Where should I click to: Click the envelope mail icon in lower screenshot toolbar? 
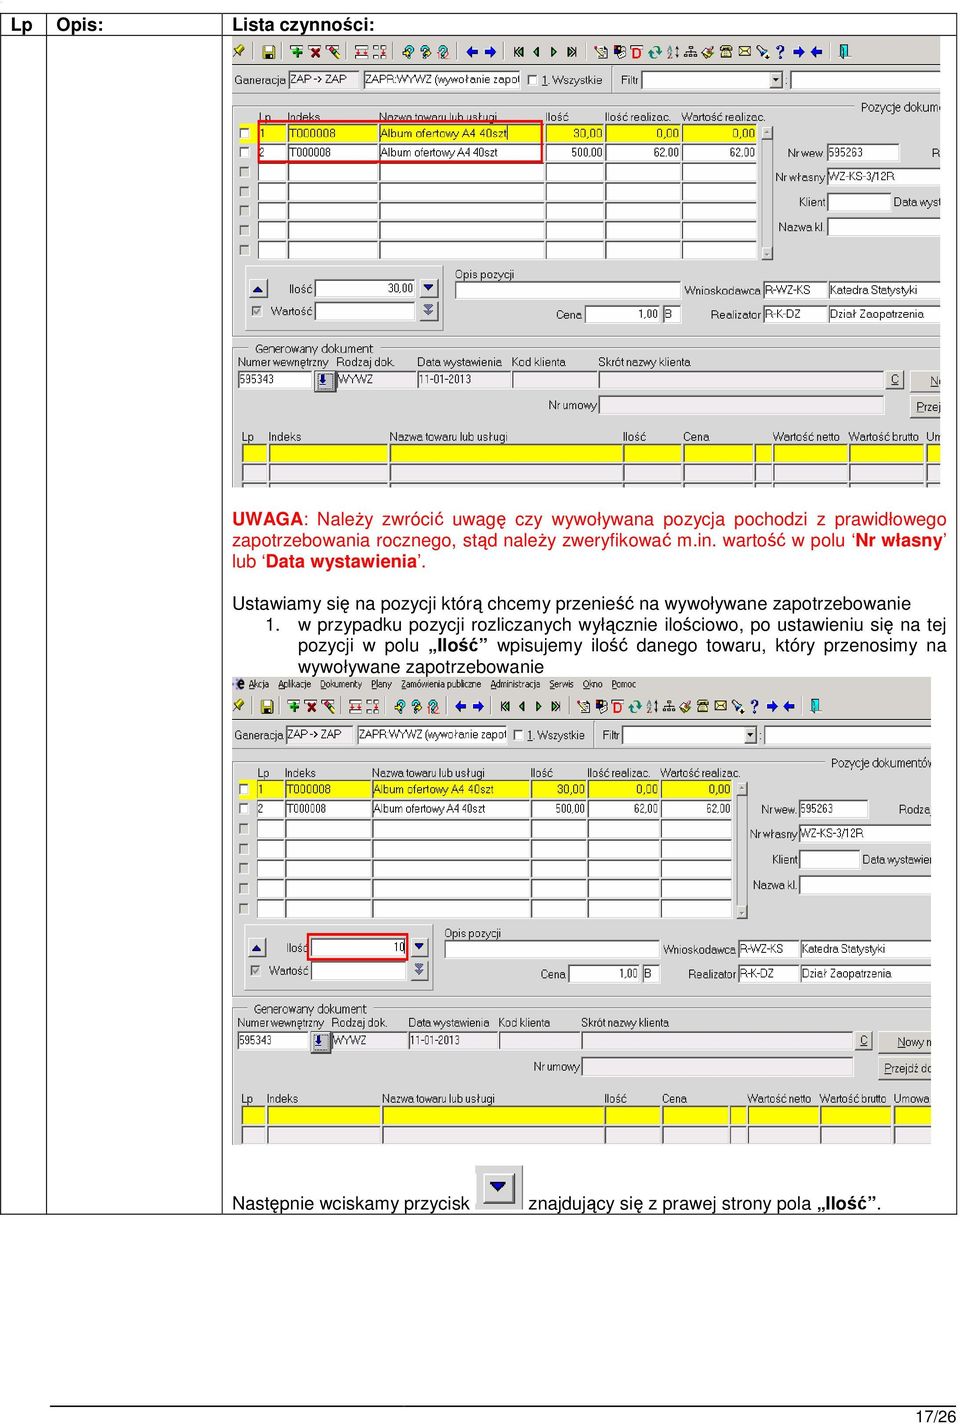719,706
